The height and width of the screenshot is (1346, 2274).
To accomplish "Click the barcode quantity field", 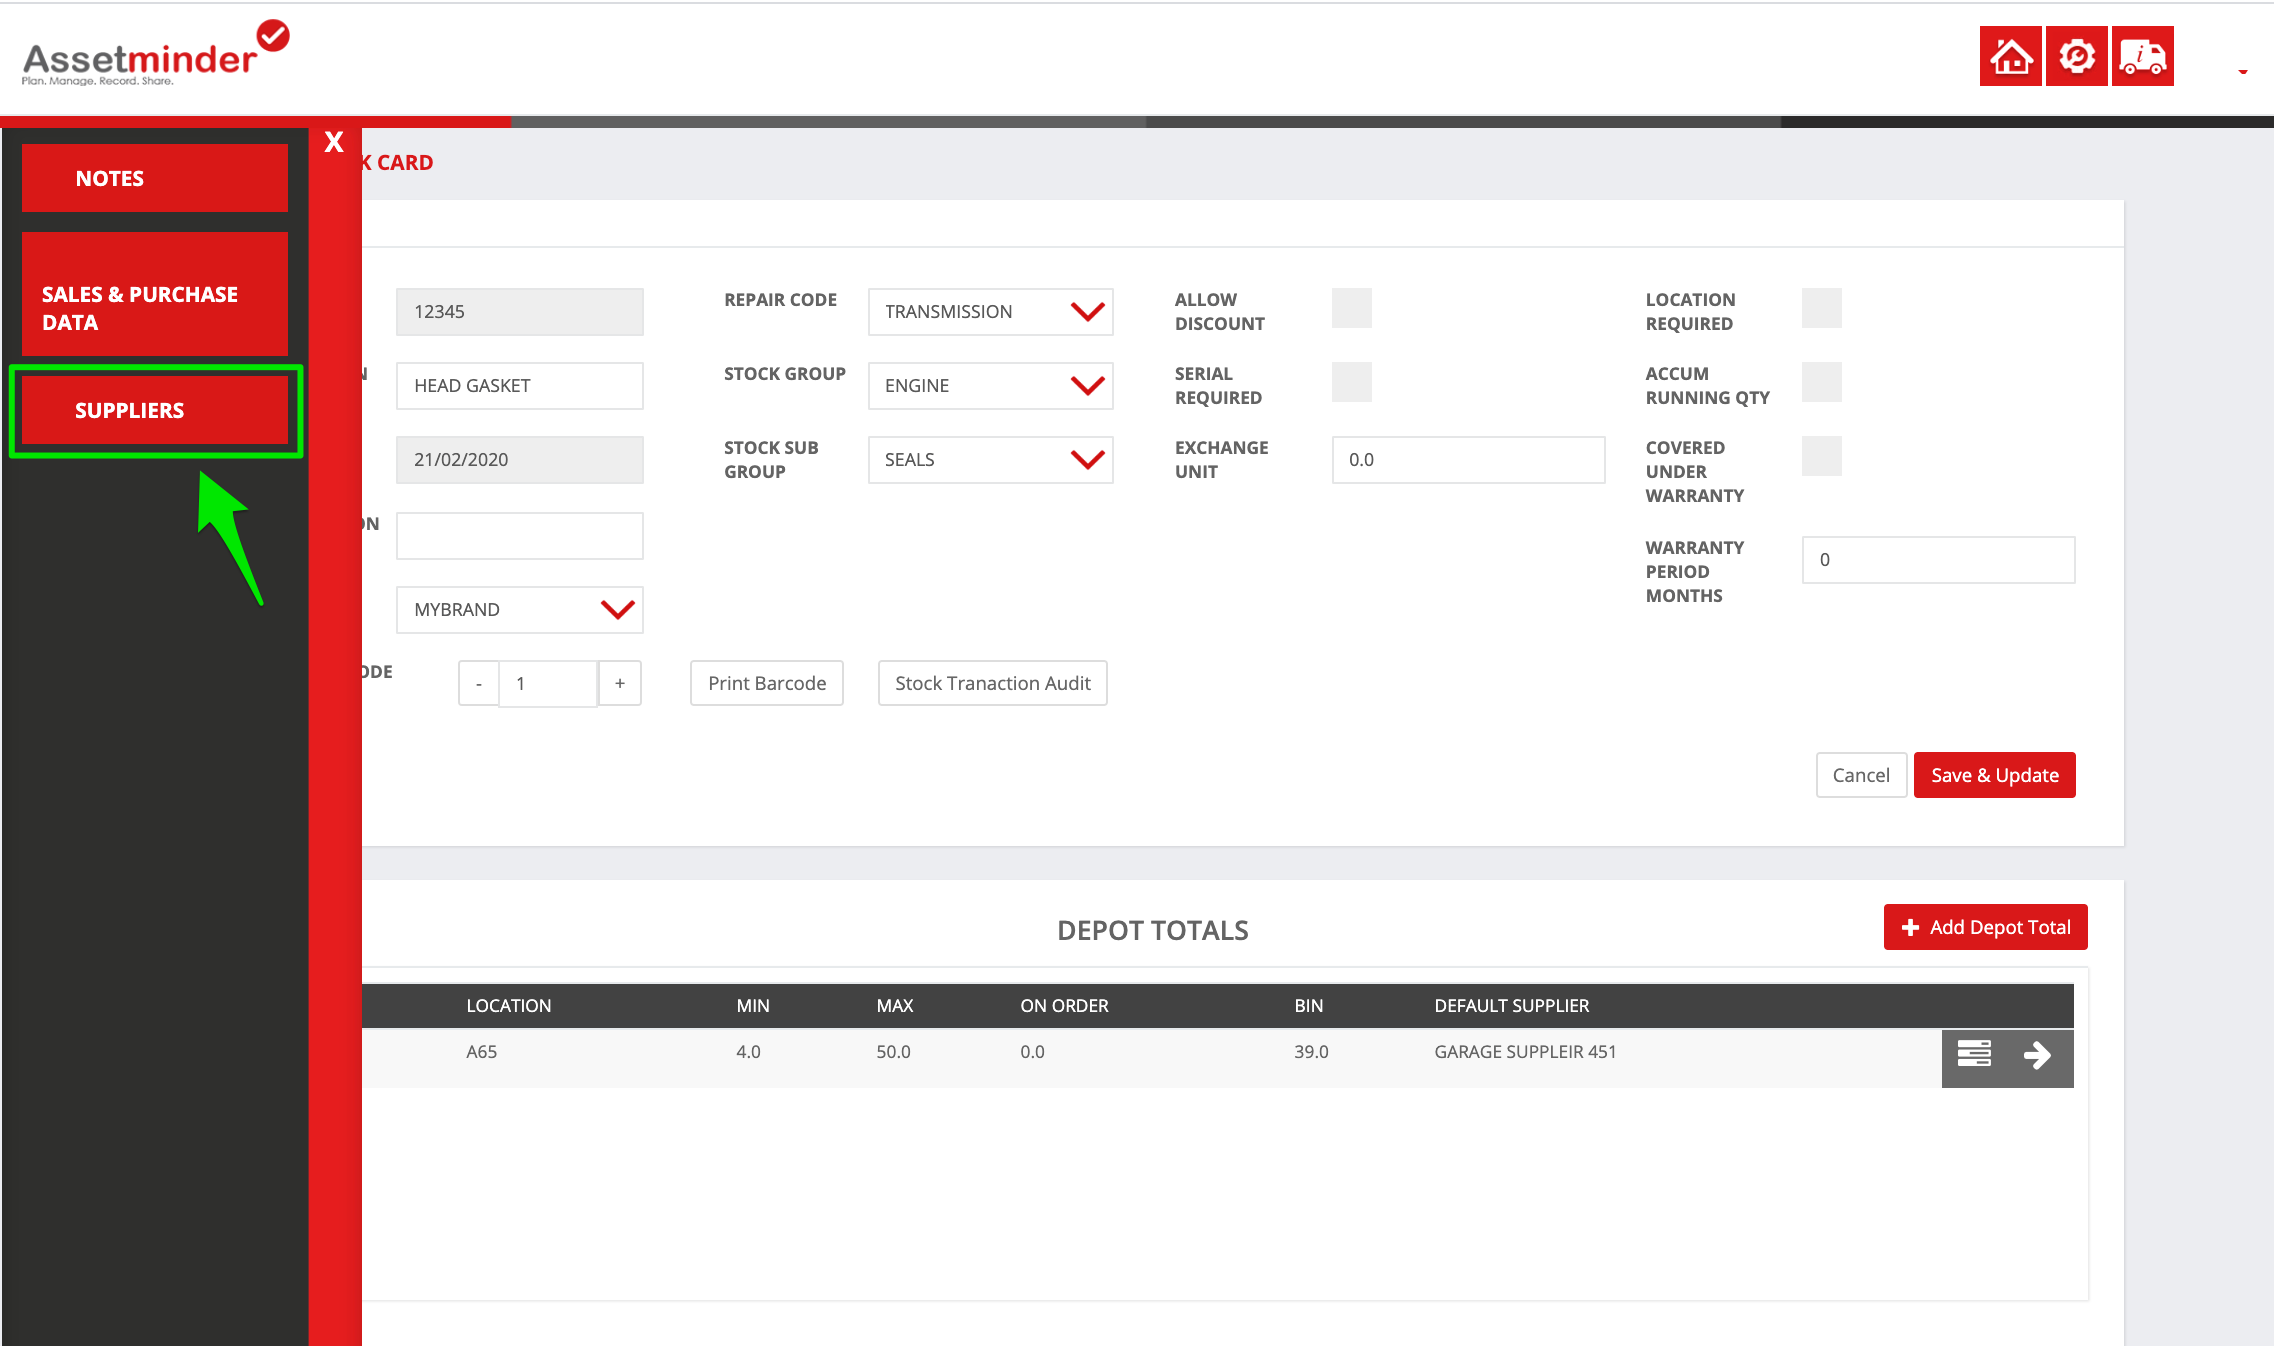I will pos(549,684).
